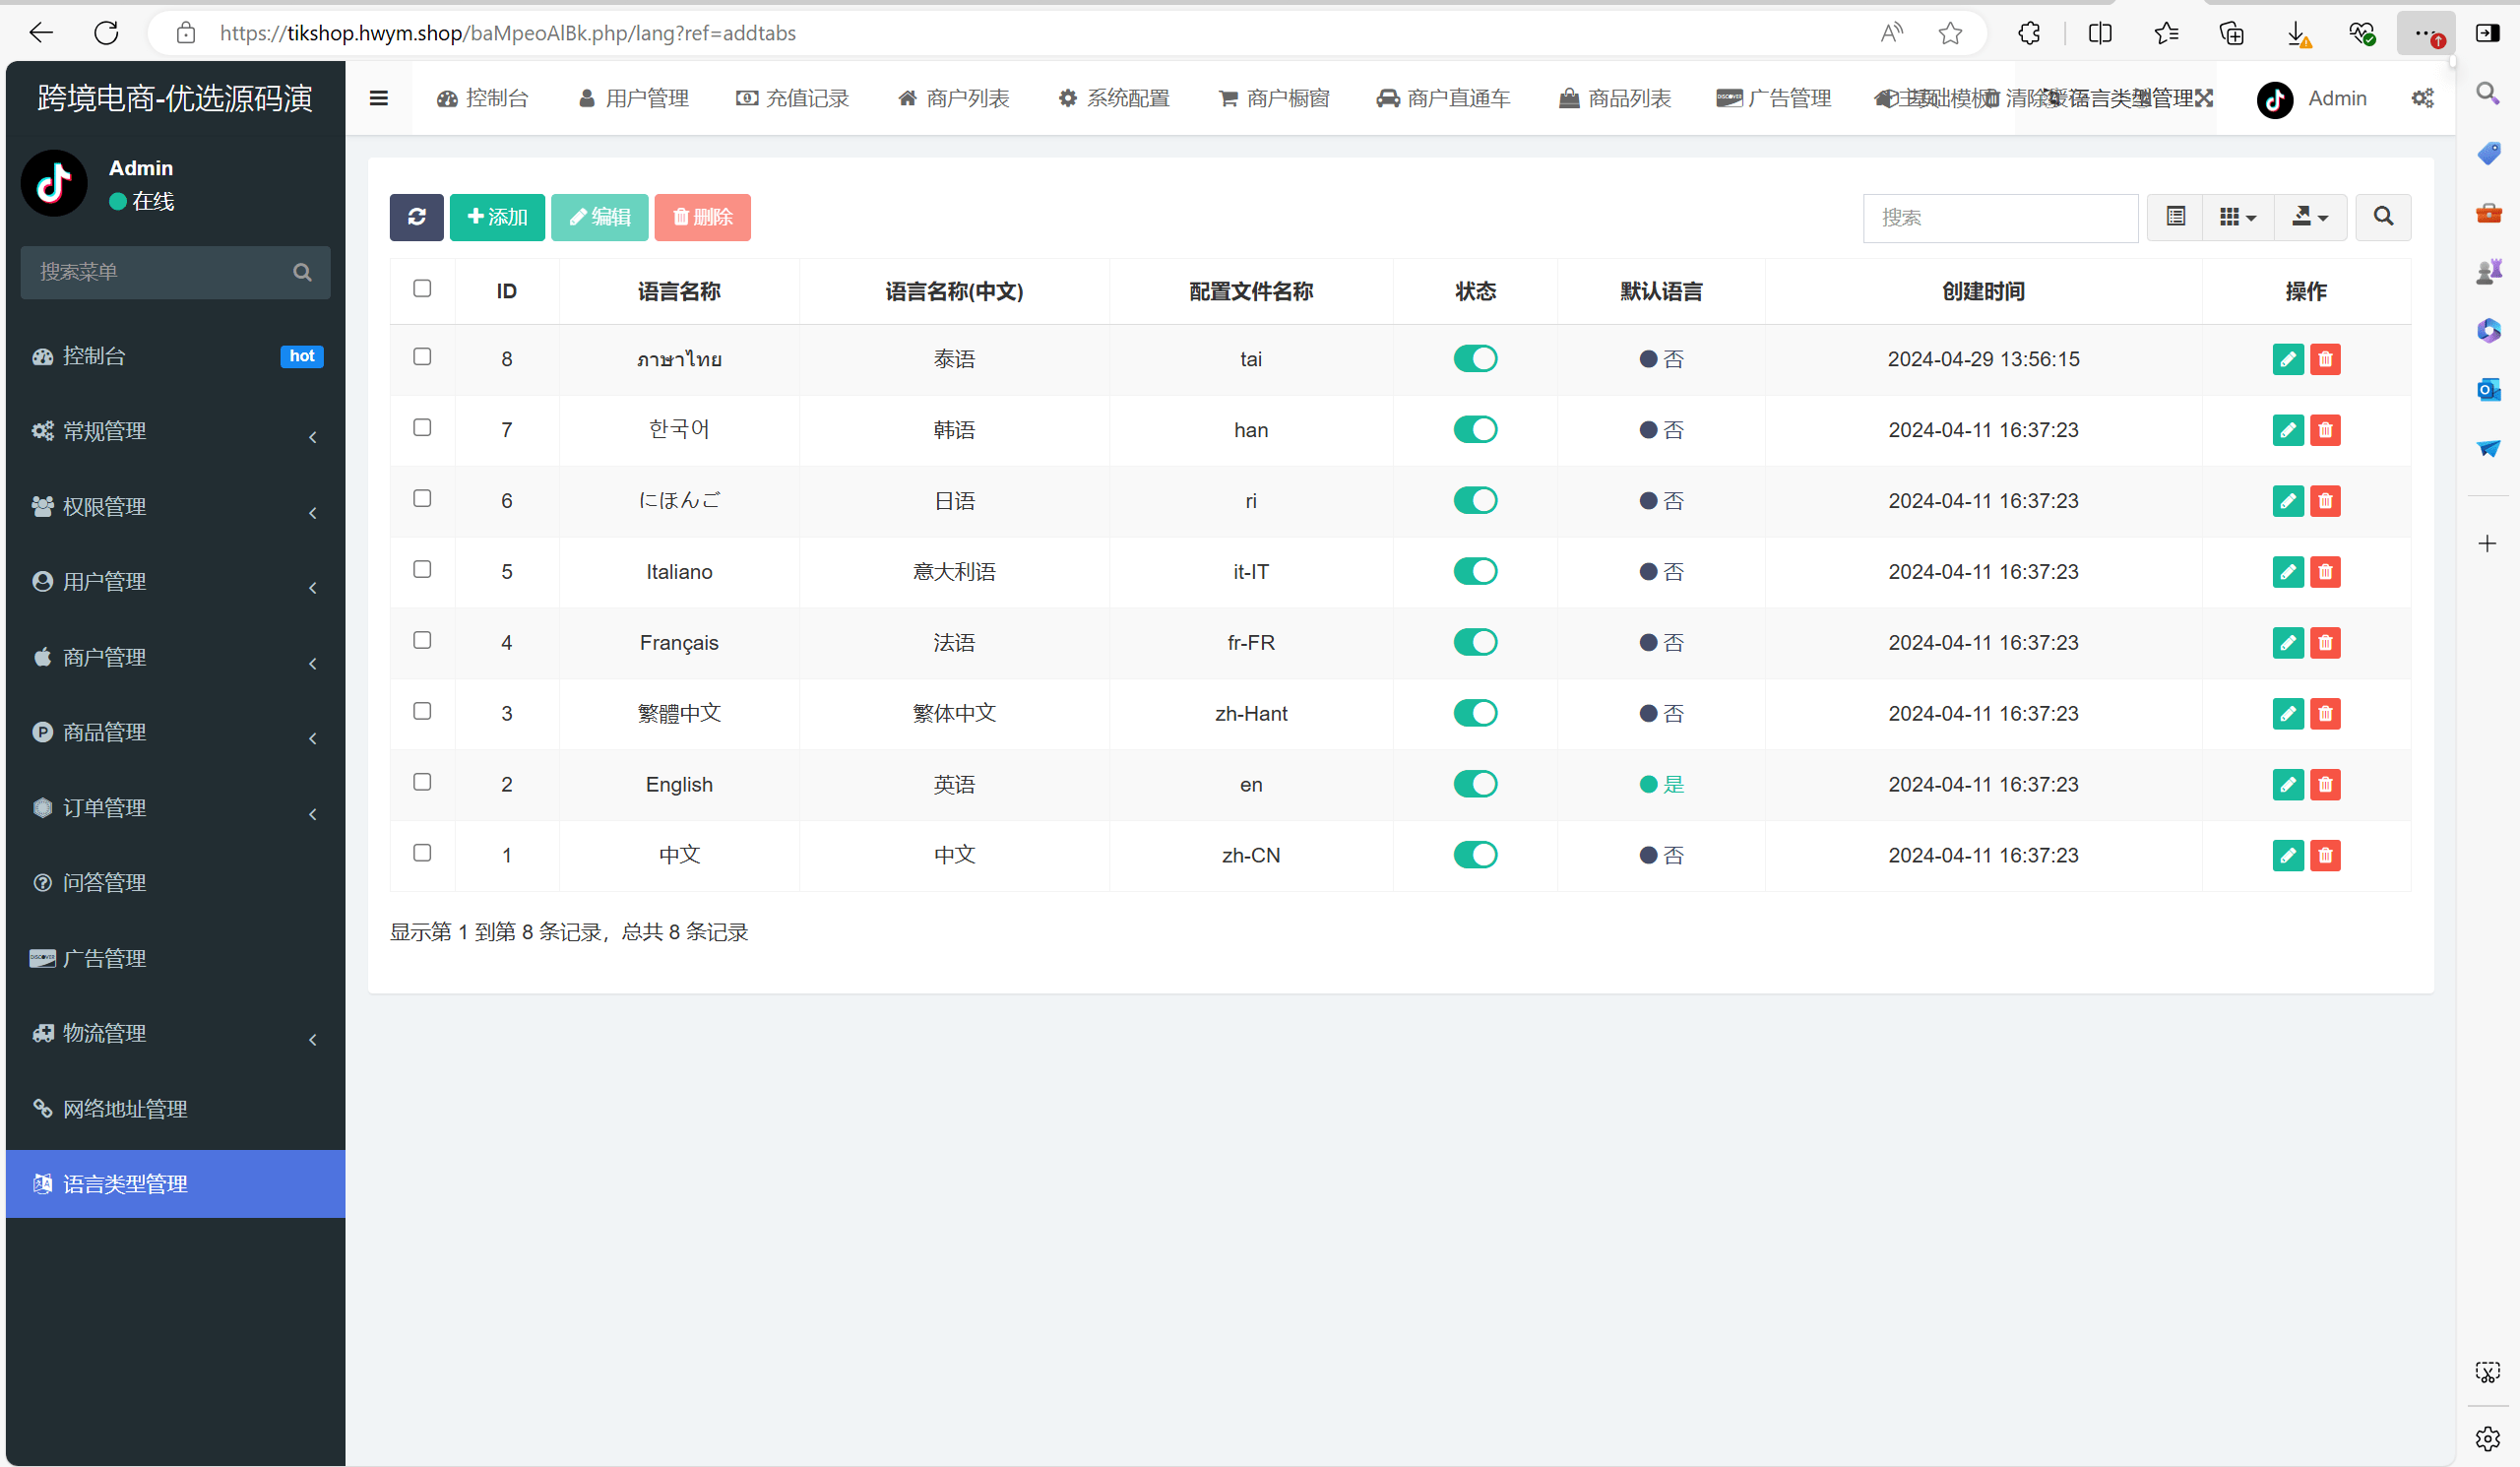Switch to the 系统配置 top tab

1114,98
